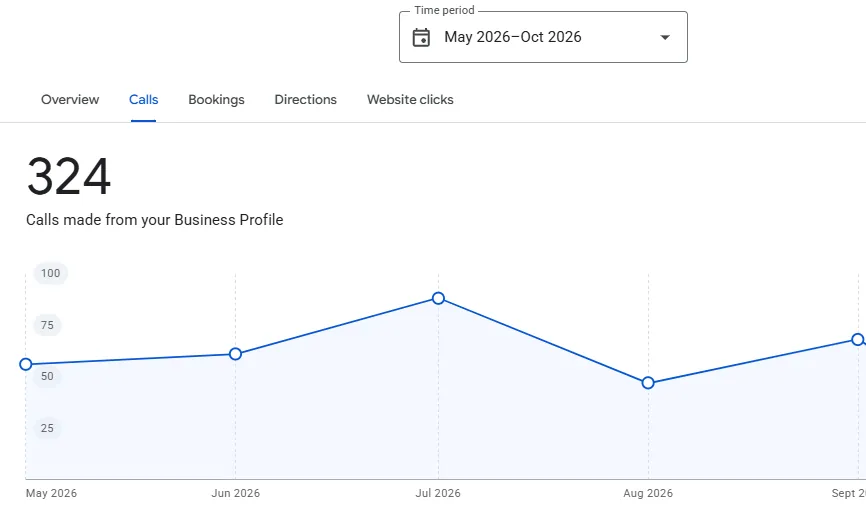This screenshot has width=866, height=523.
Task: Click the Sept 2026 data point
Action: [x=858, y=340]
